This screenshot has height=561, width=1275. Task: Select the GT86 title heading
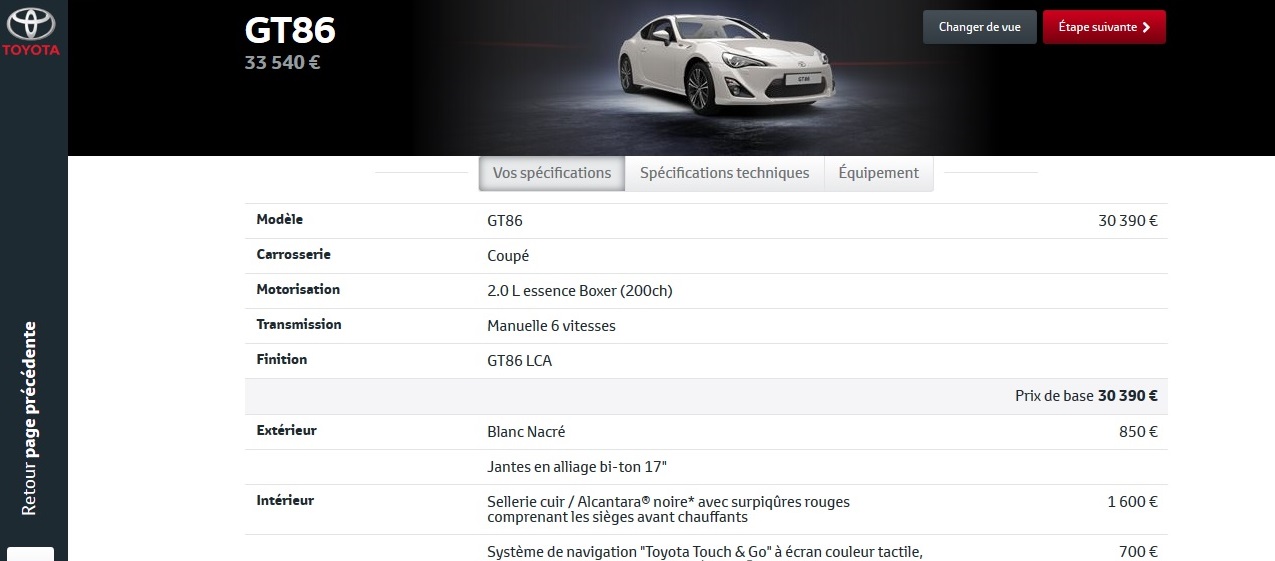point(290,30)
